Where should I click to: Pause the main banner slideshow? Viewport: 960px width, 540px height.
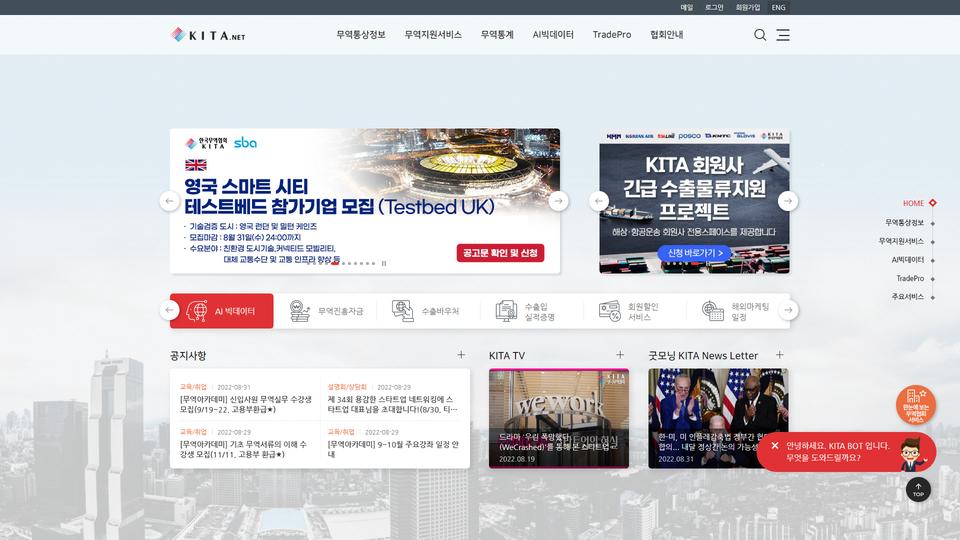point(384,263)
